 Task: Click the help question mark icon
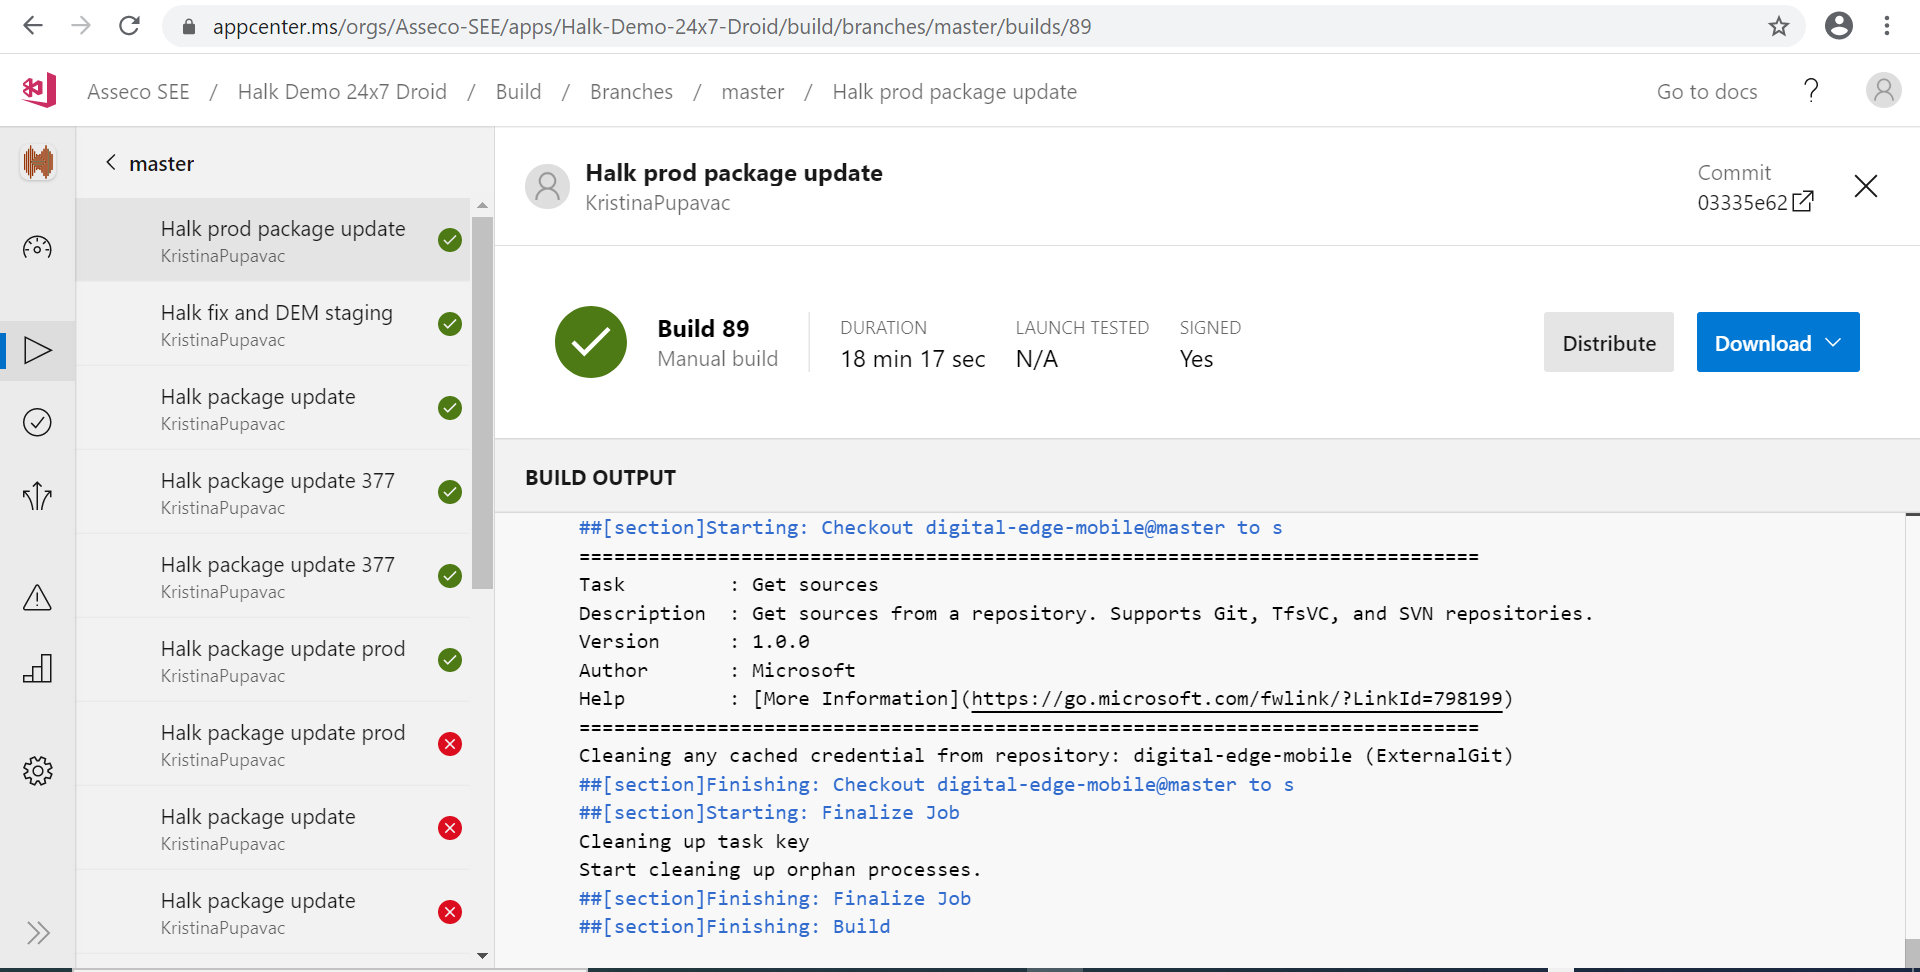pyautogui.click(x=1811, y=91)
